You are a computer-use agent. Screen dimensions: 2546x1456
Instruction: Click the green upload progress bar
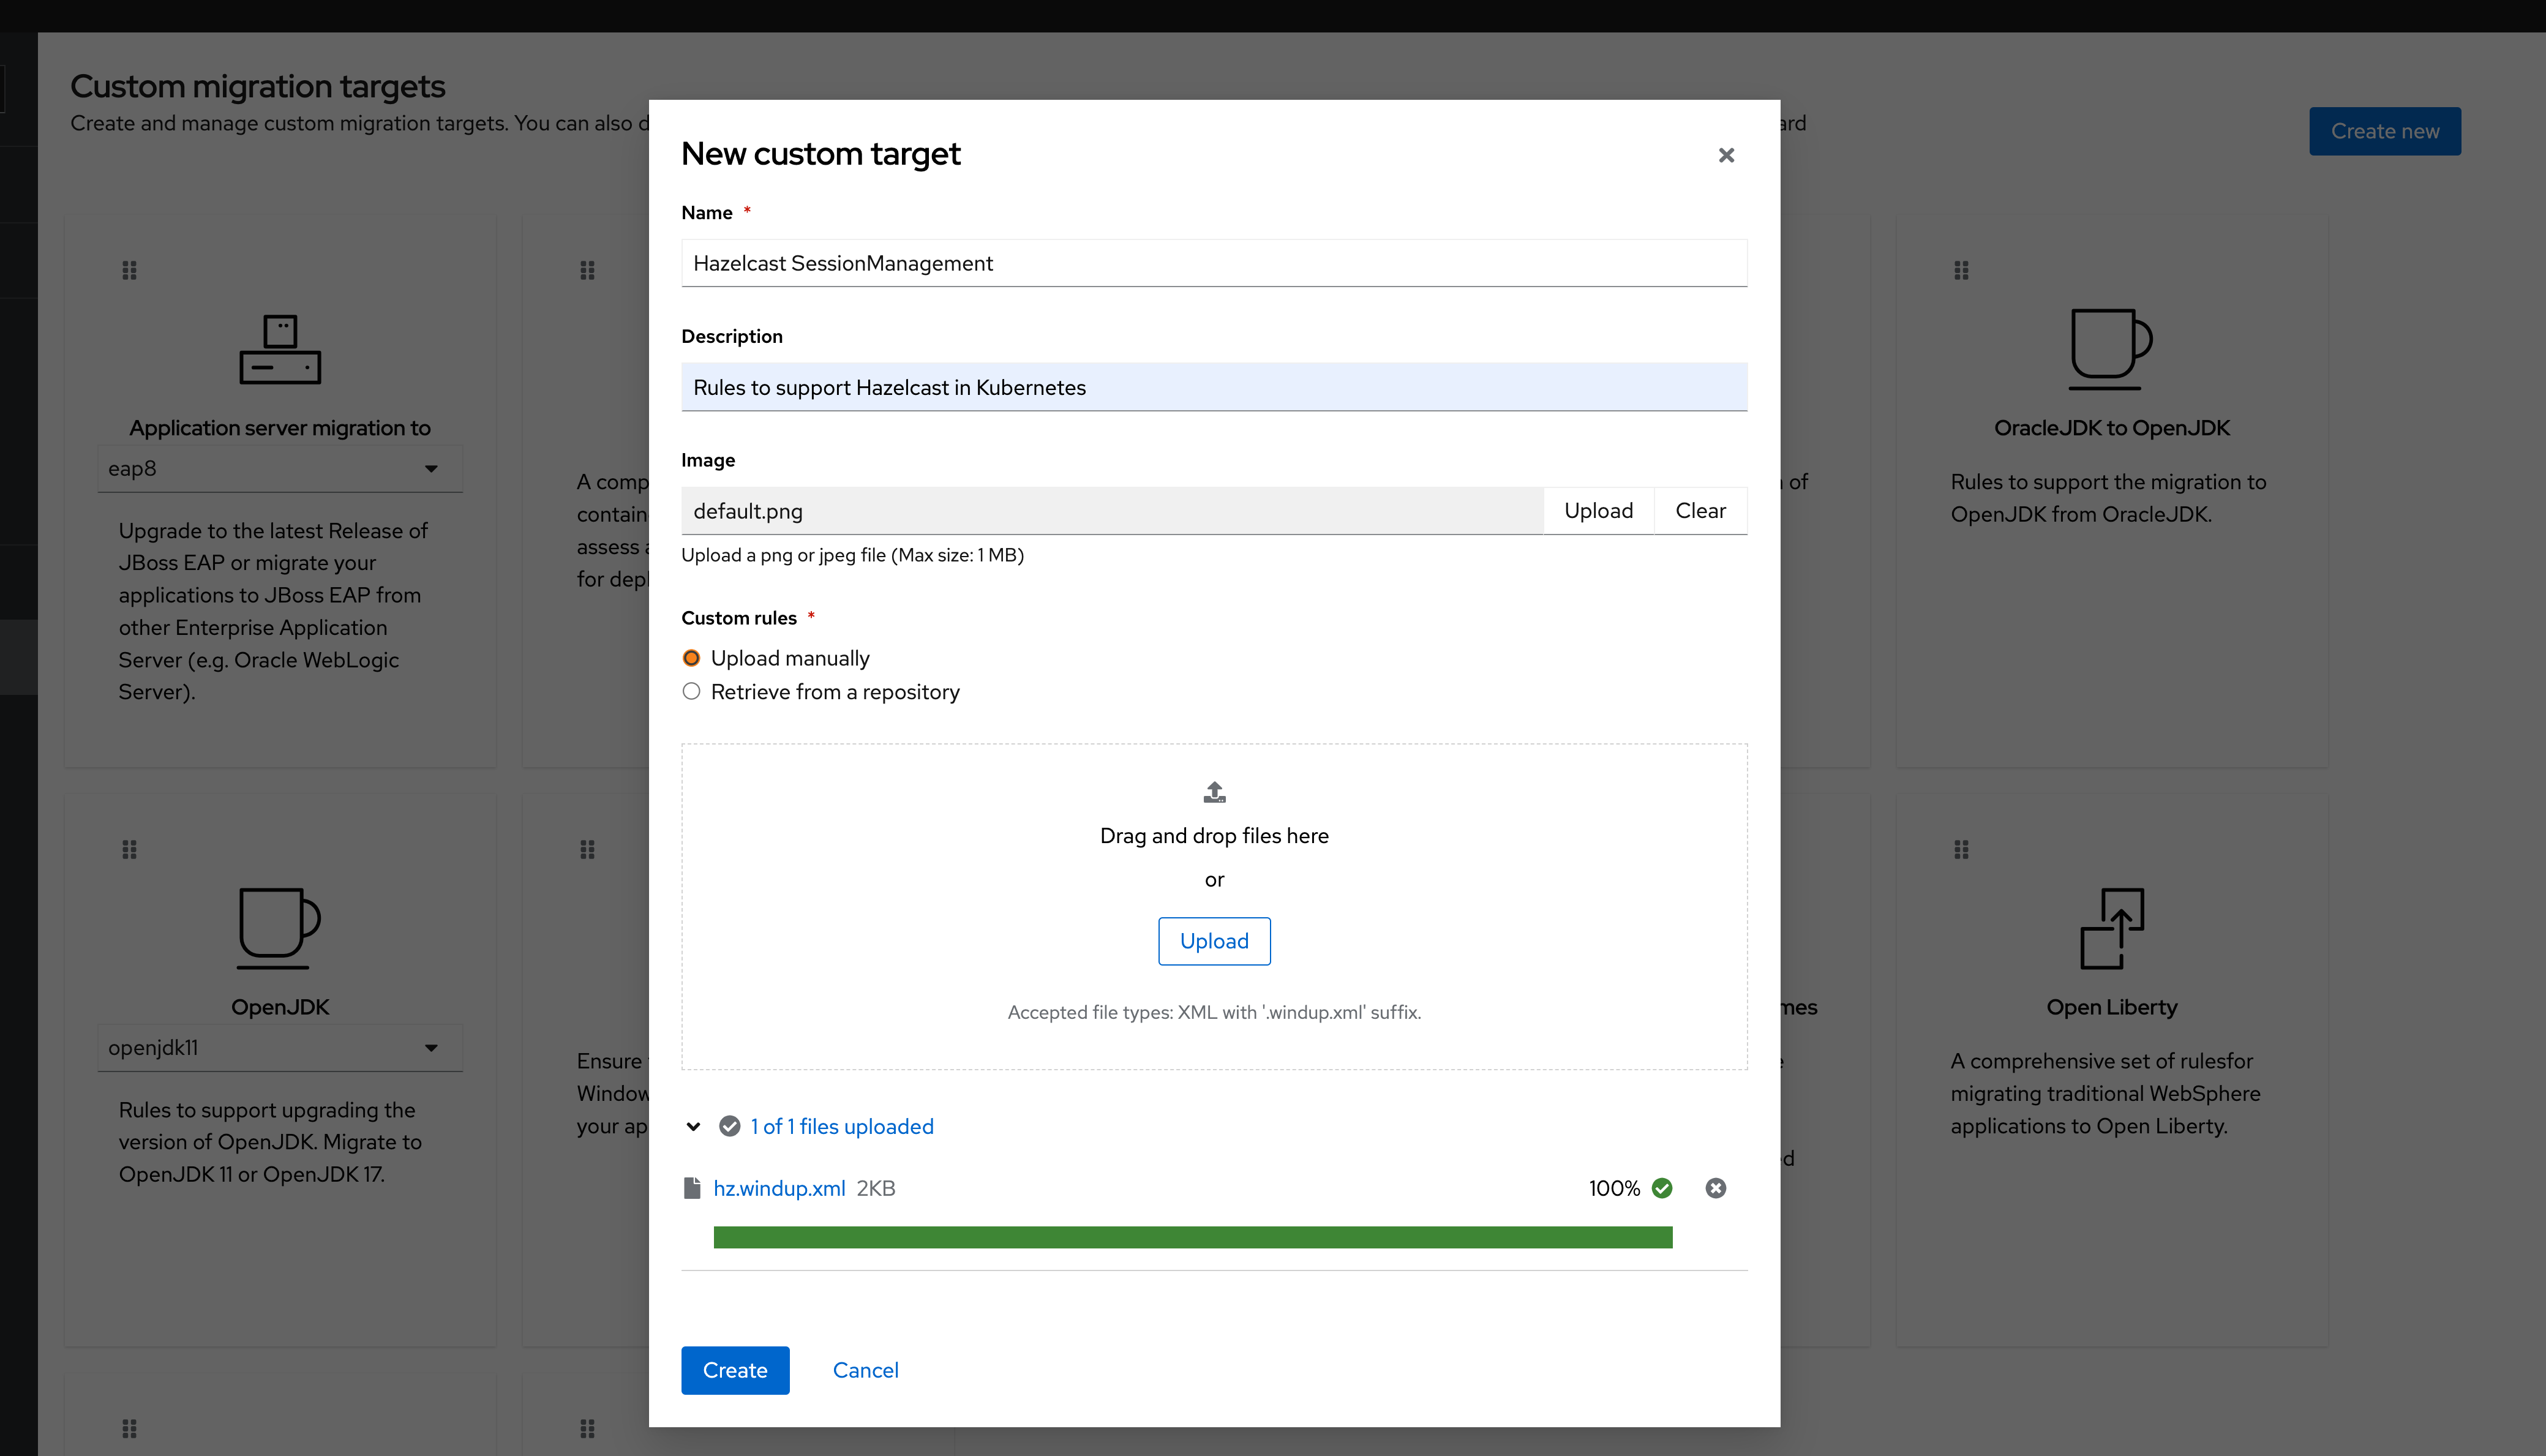(x=1192, y=1237)
